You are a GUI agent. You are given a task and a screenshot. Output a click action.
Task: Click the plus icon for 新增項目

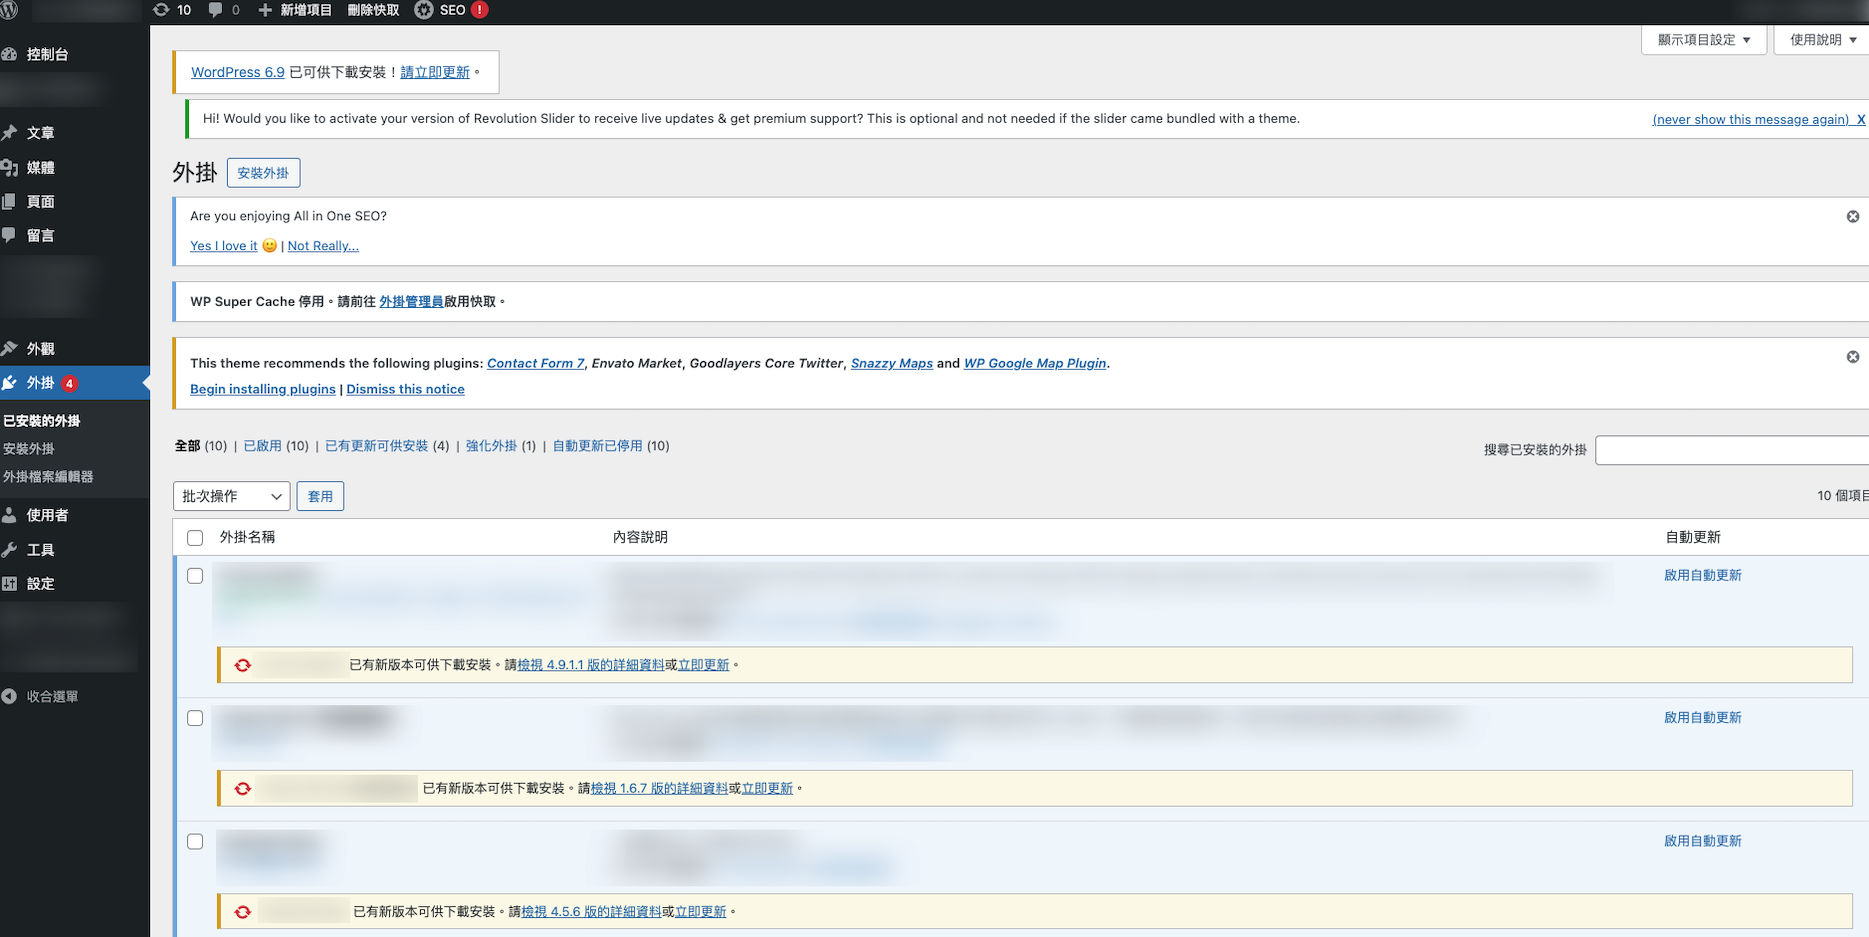coord(265,10)
